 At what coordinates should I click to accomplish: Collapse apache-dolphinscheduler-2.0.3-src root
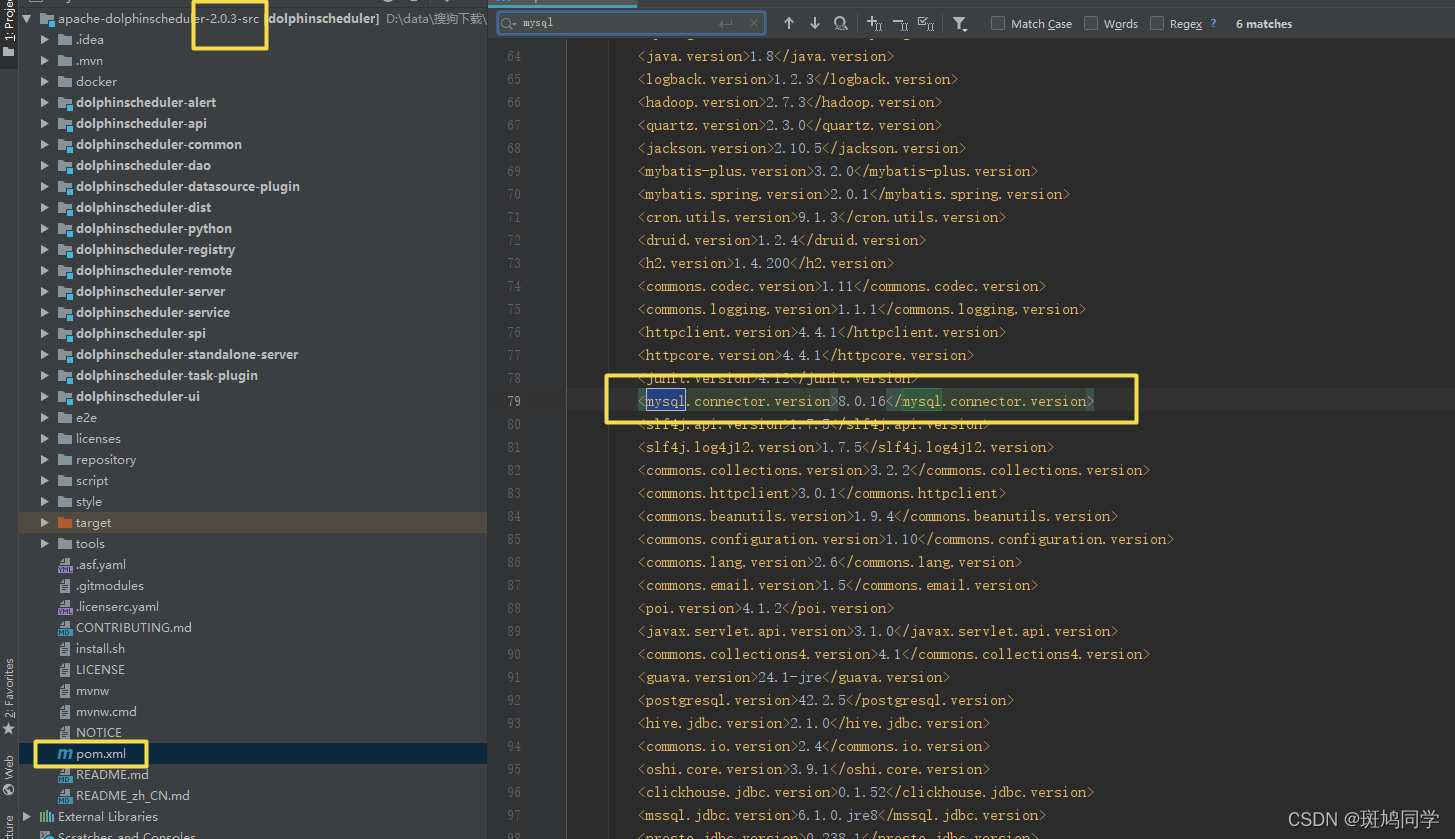(x=27, y=19)
